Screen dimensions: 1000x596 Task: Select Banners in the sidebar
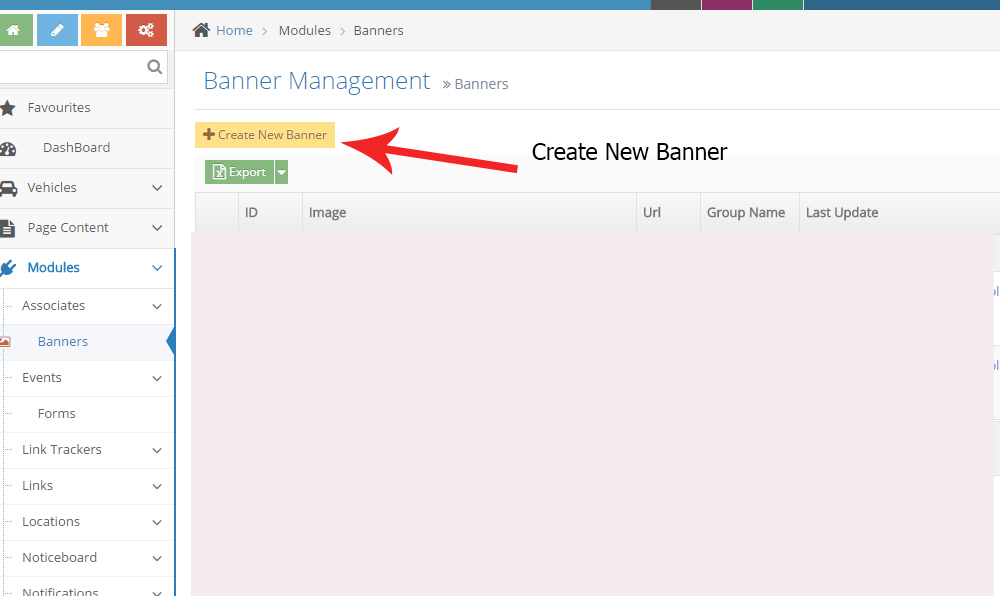[x=62, y=341]
